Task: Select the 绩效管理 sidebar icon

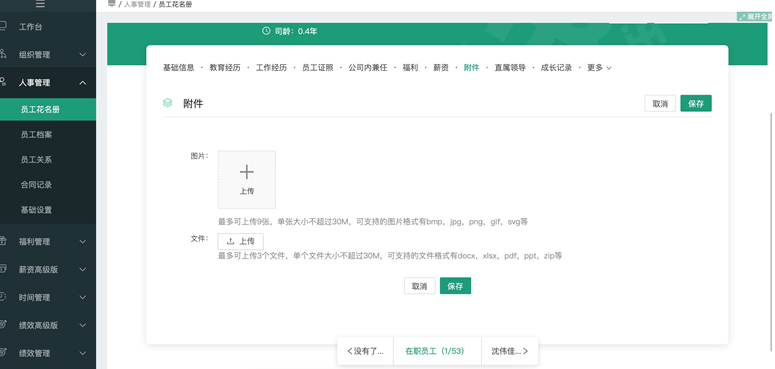Action: point(2,353)
